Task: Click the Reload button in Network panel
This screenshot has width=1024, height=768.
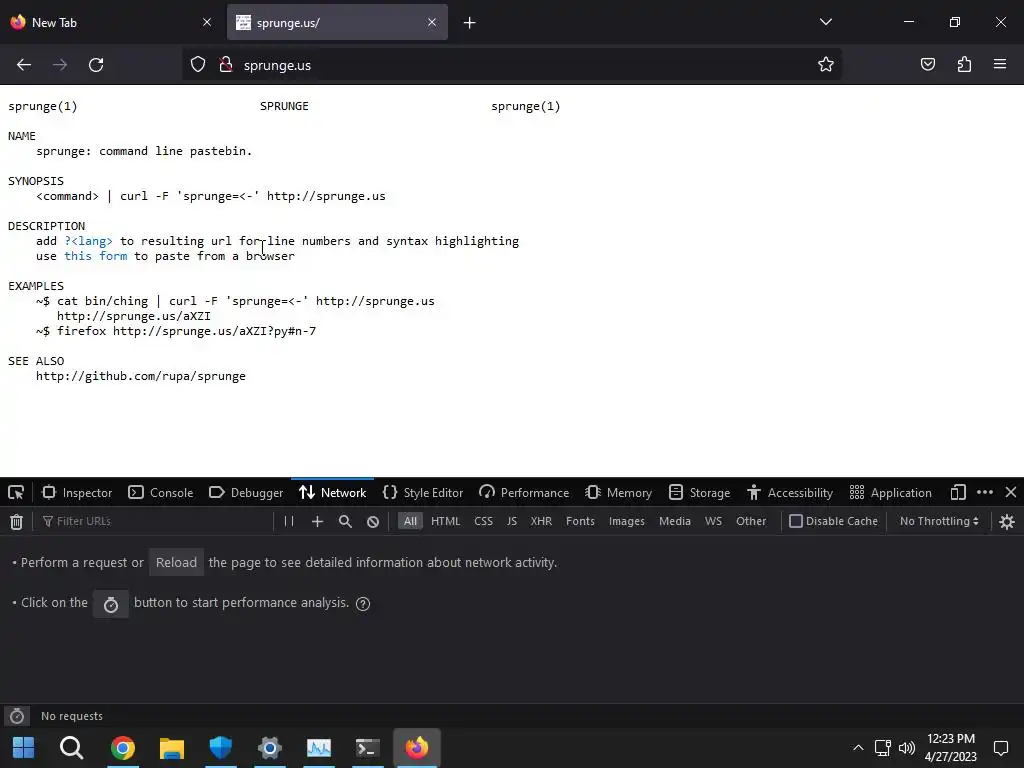Action: [x=176, y=563]
